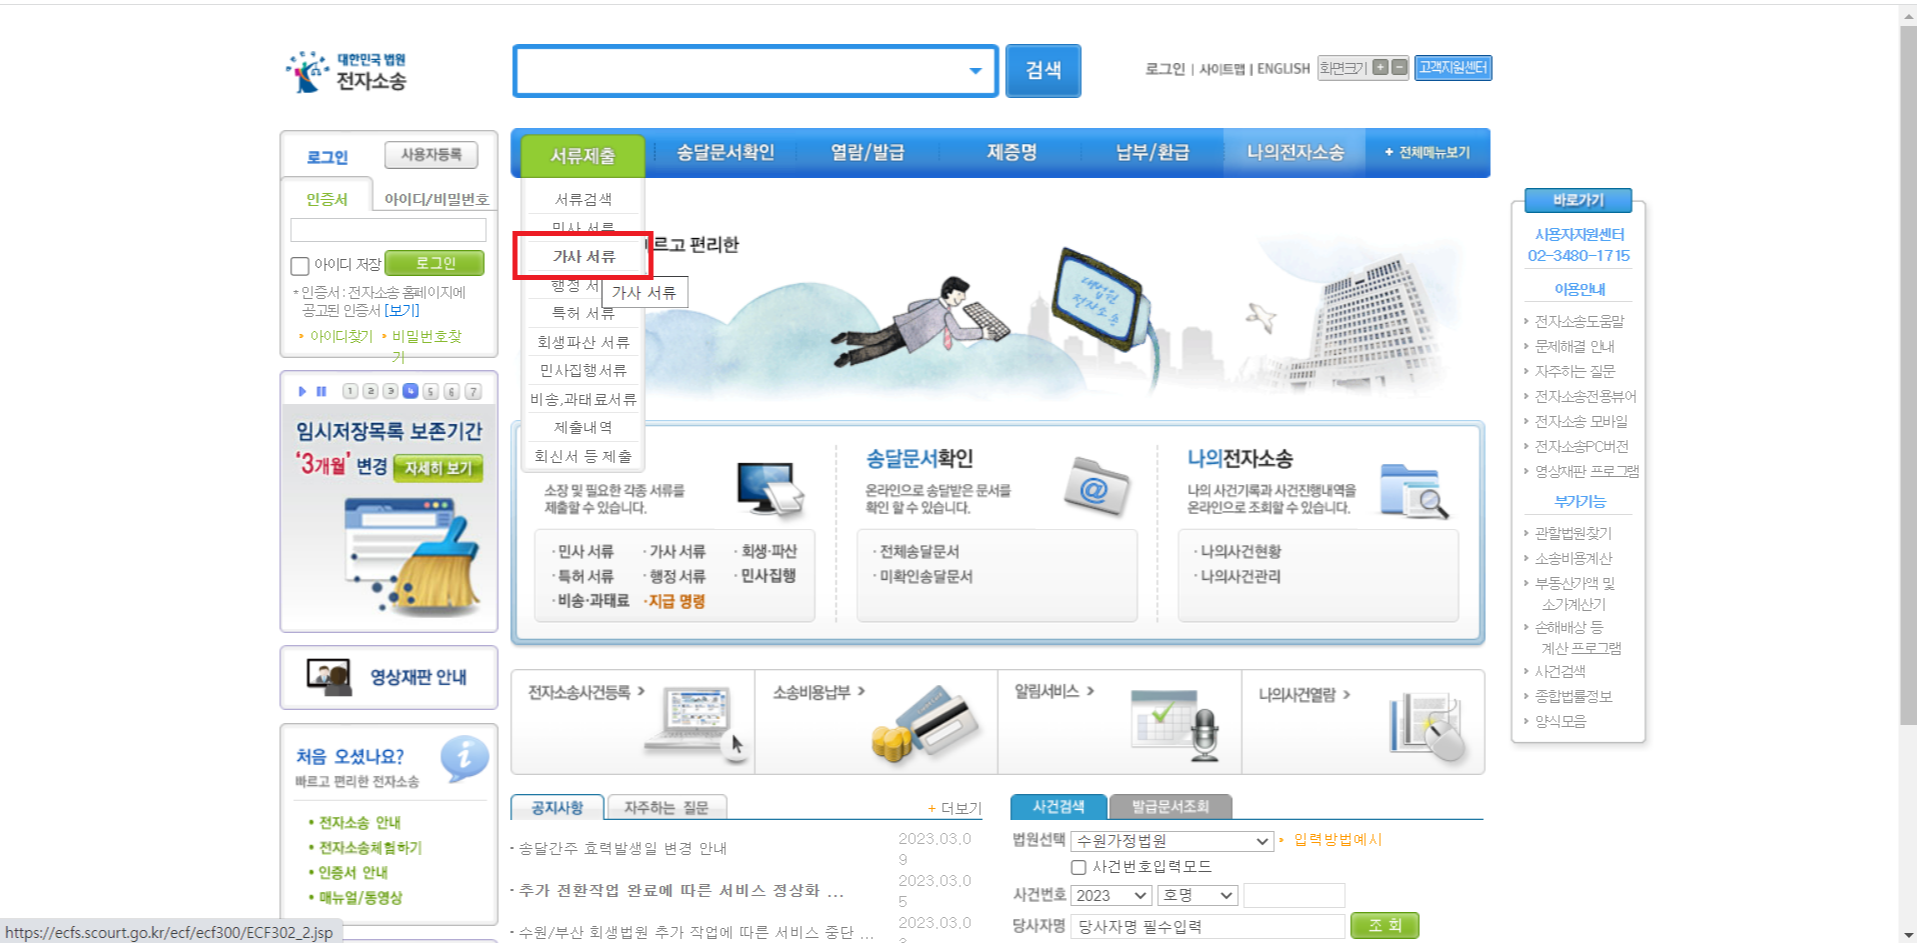Open the 법원선택 court dropdown
The image size is (1917, 943).
[1172, 841]
